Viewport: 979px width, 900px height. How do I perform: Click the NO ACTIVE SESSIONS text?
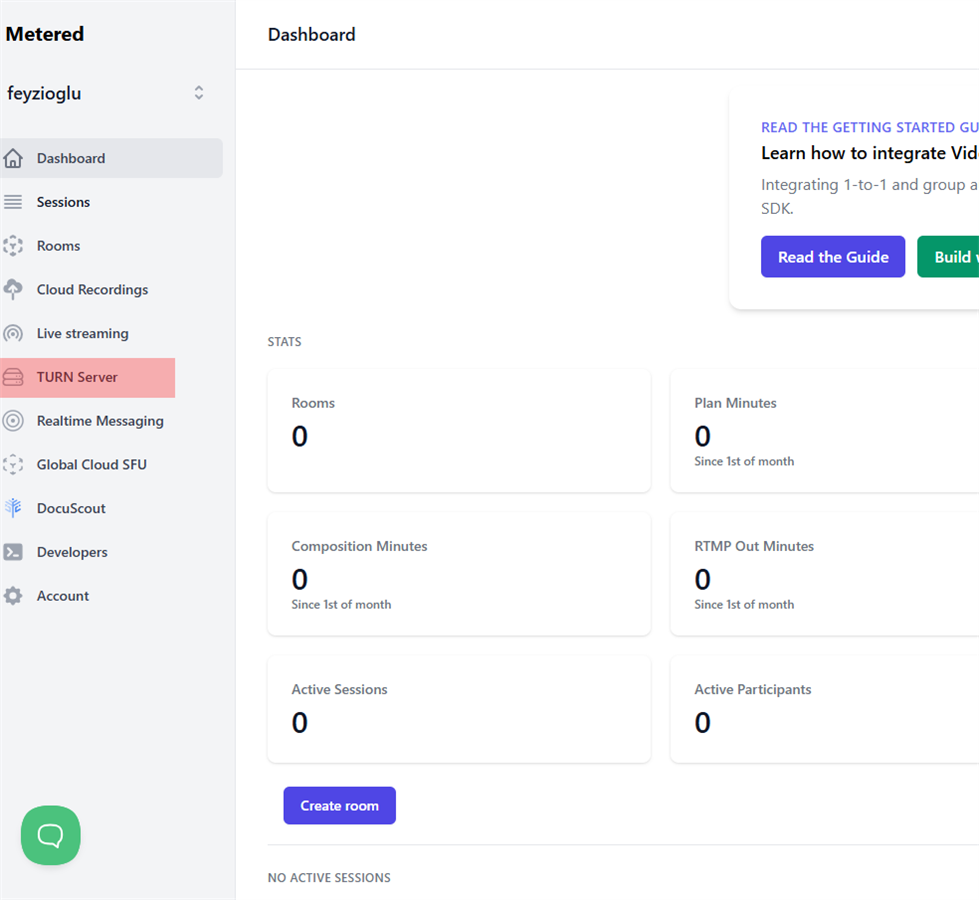(x=329, y=878)
